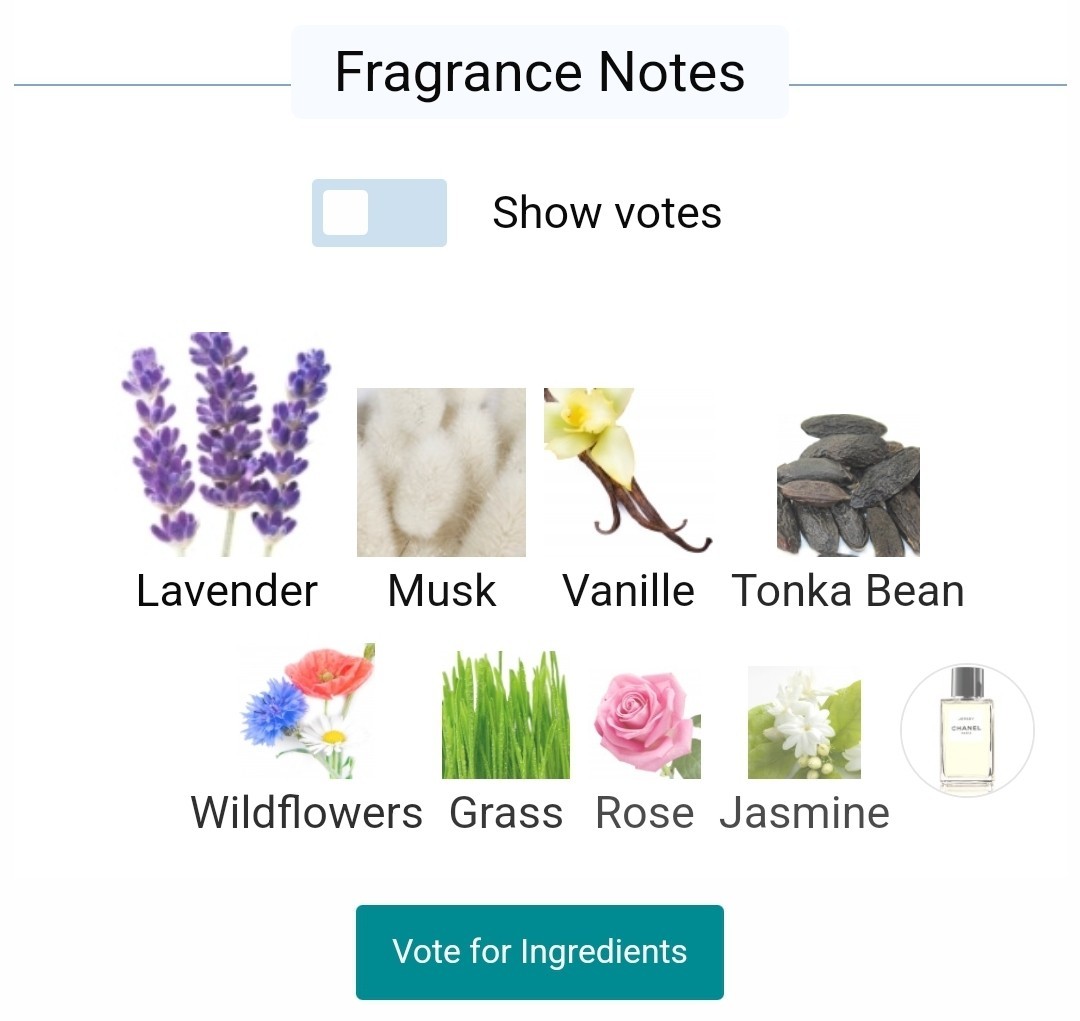
Task: Click the Lavender note image
Action: pos(226,444)
